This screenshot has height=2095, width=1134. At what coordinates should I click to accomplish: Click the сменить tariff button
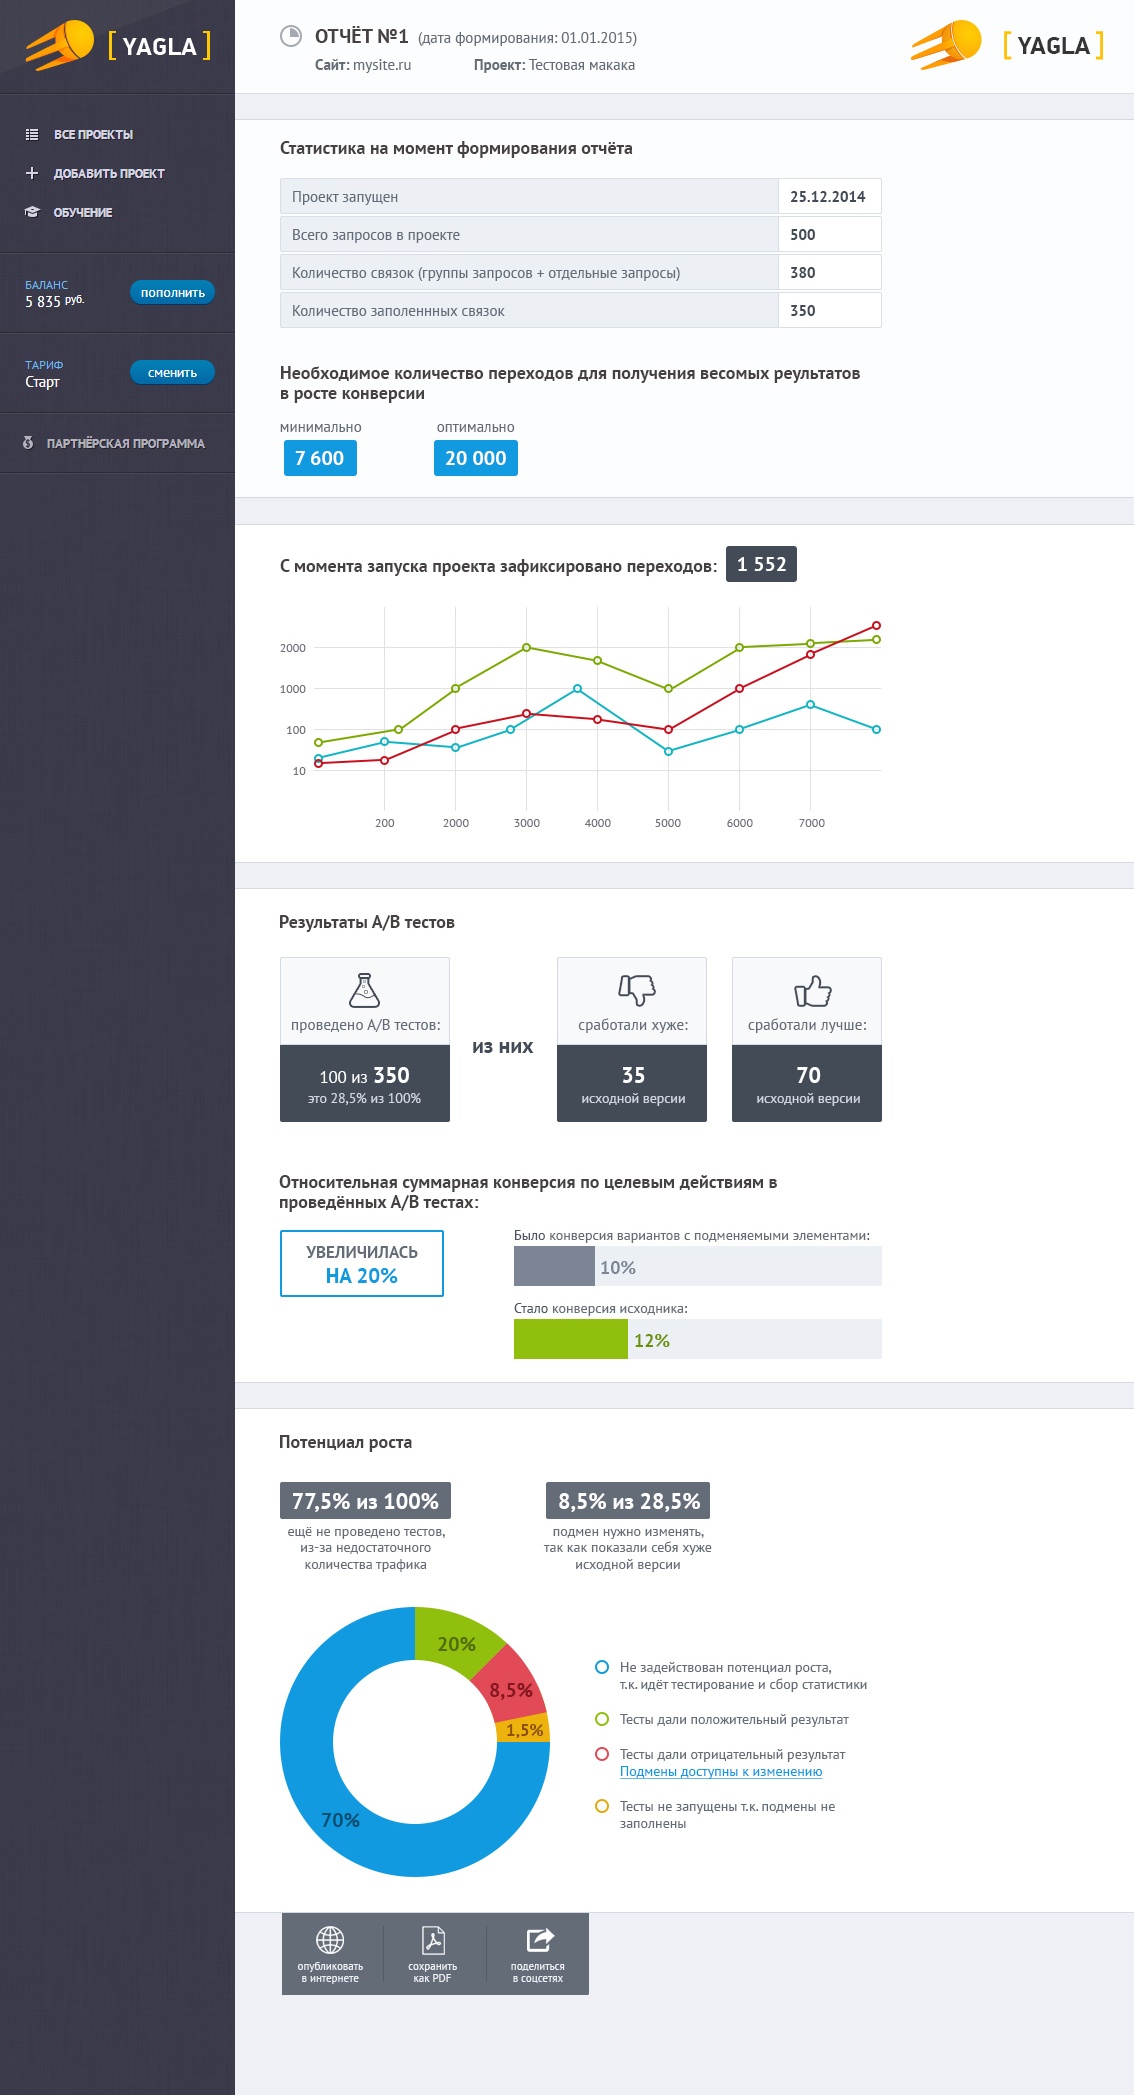click(x=172, y=372)
